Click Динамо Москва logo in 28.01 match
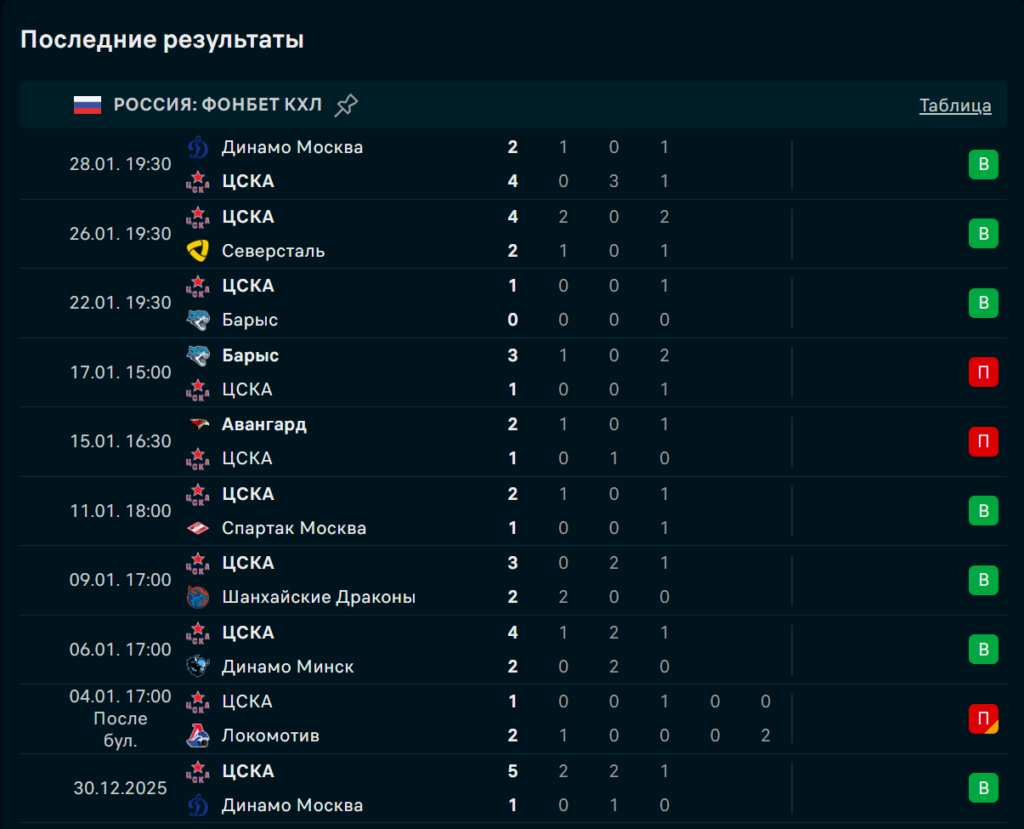This screenshot has height=829, width=1024. (198, 147)
